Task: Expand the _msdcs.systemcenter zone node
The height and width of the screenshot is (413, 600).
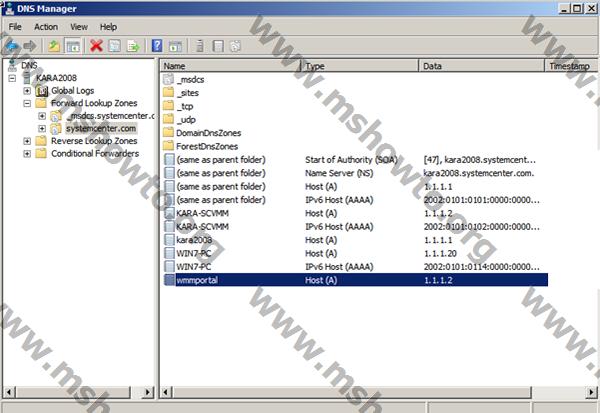Action: pyautogui.click(x=42, y=116)
